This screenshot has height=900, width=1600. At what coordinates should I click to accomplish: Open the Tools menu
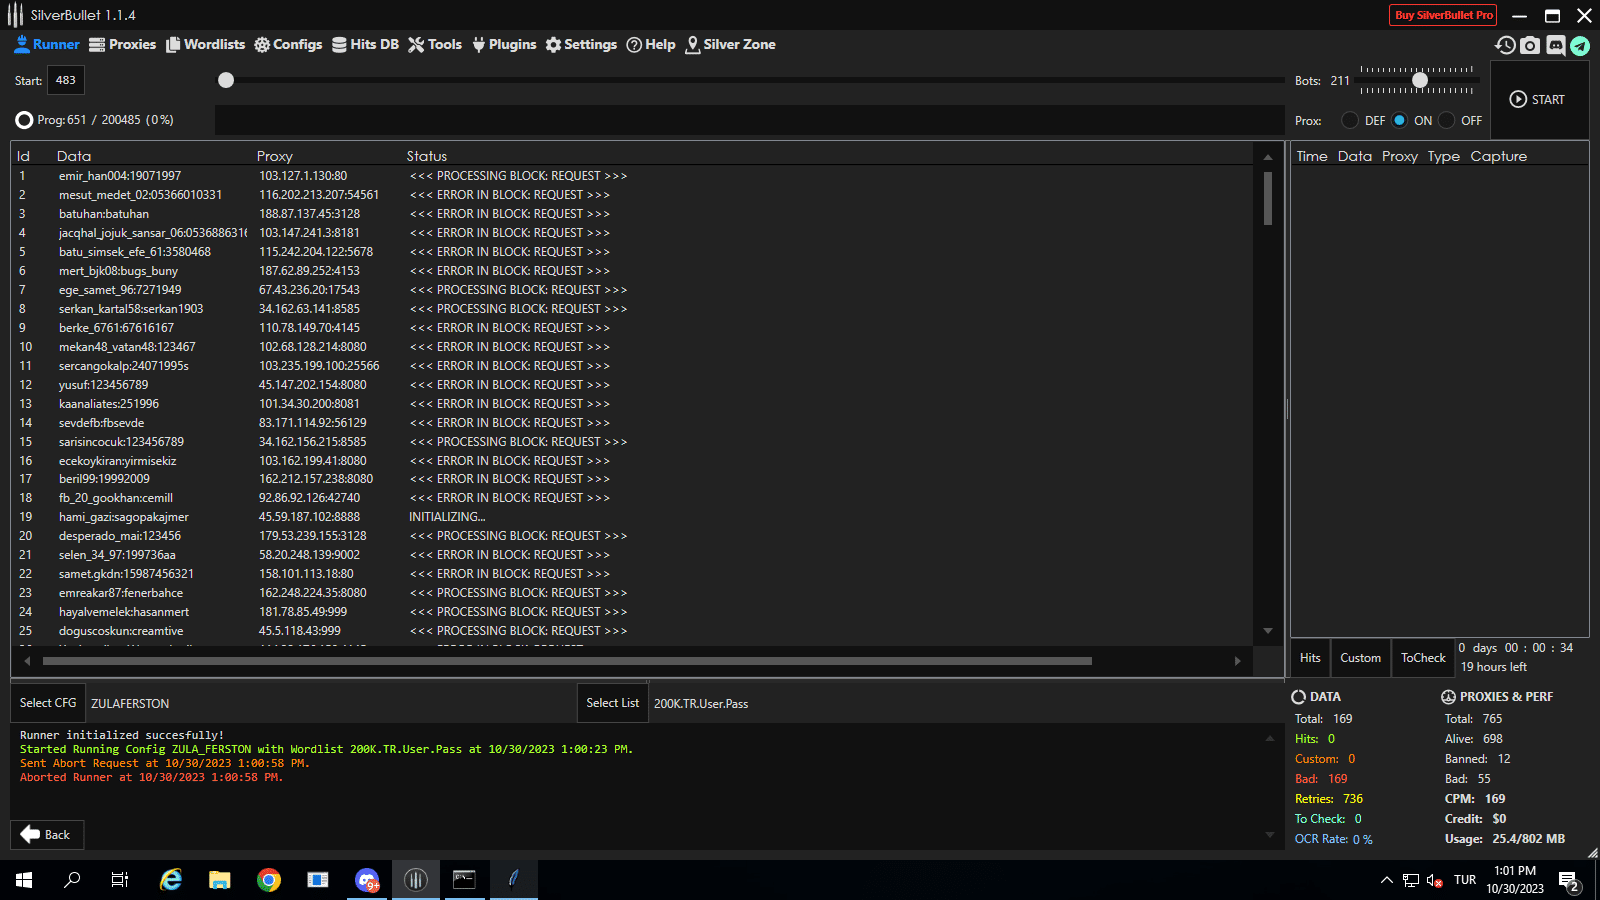point(435,45)
